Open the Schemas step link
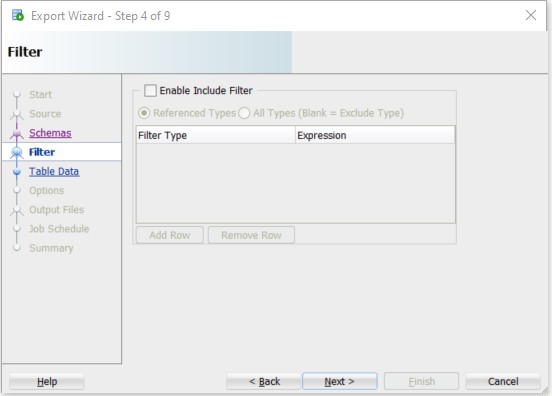The width and height of the screenshot is (552, 396). pos(50,133)
